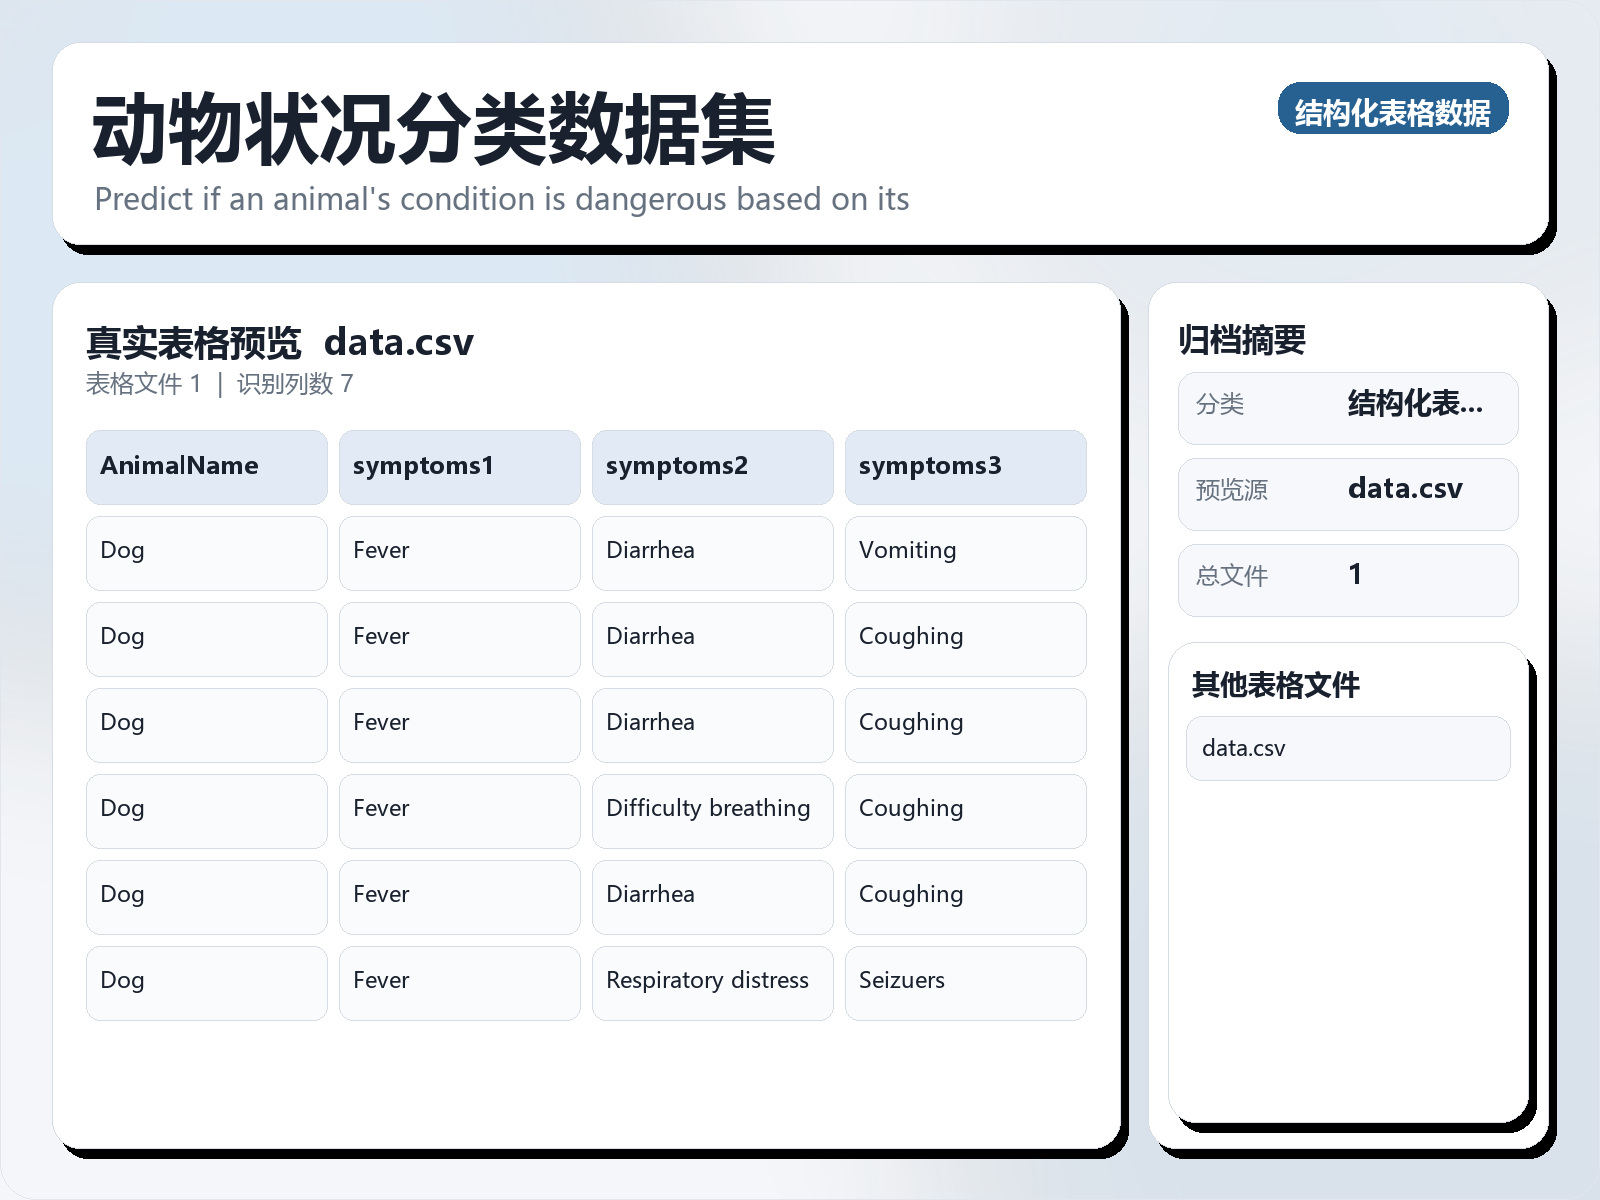The image size is (1600, 1200).
Task: Click the Vomiting cell in first row
Action: point(965,552)
